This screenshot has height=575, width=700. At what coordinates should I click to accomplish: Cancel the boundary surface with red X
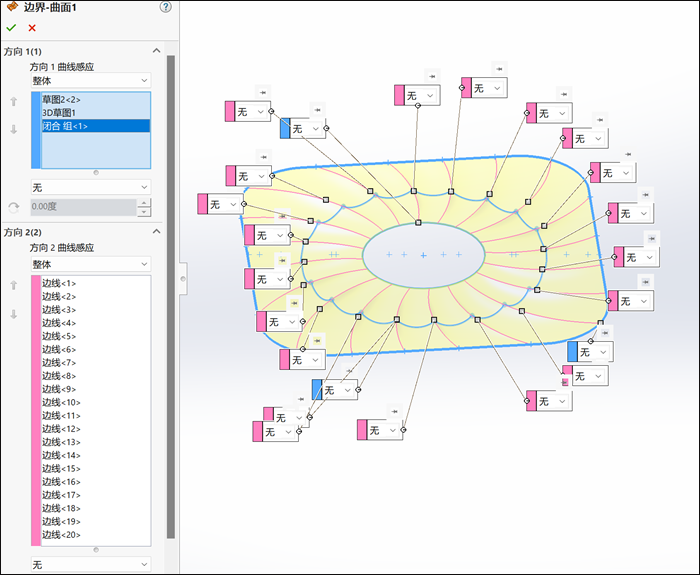32,28
